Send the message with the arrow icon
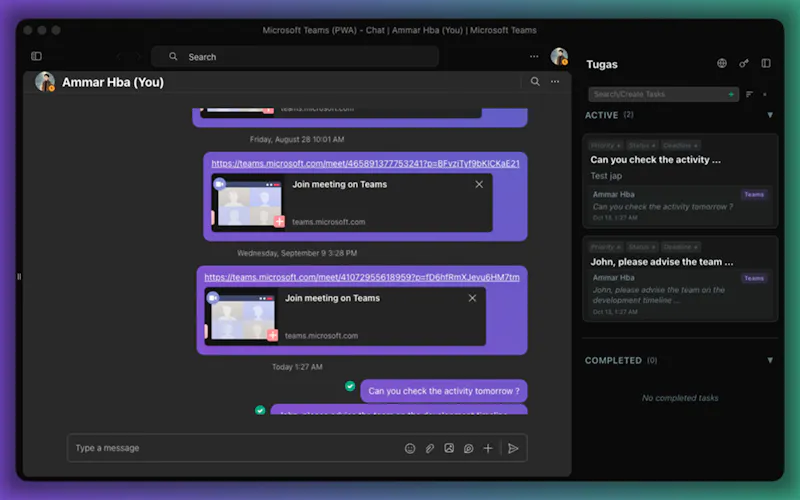This screenshot has height=500, width=800. [x=513, y=448]
